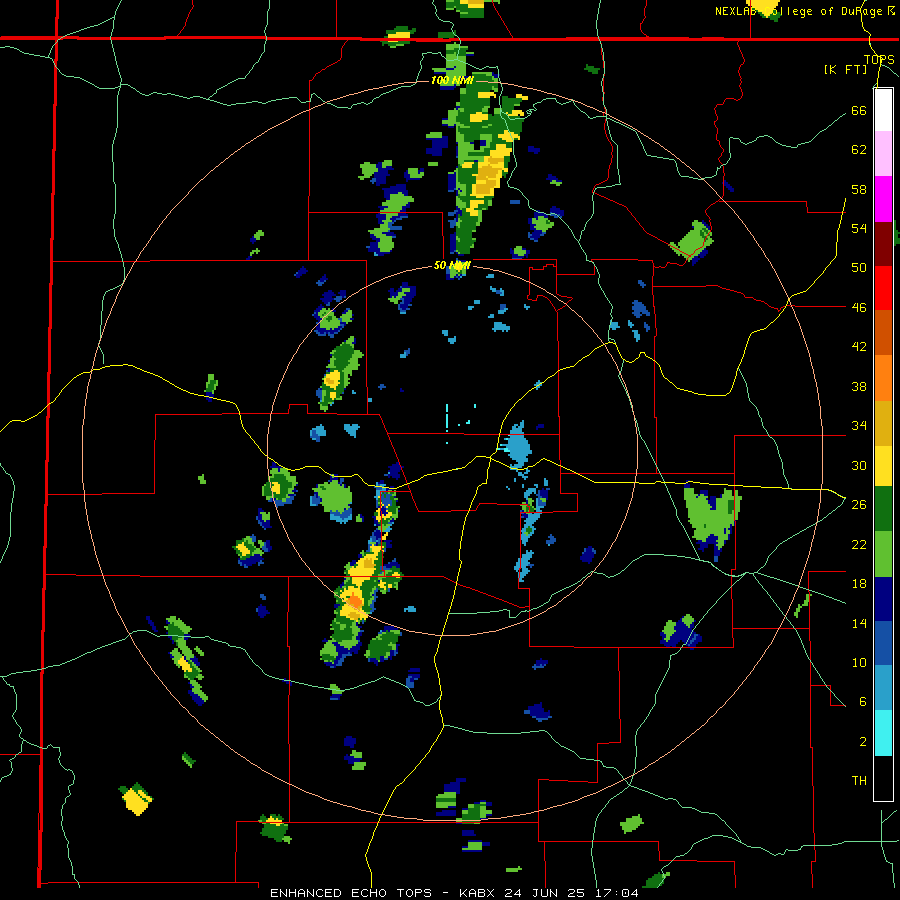Click the dark red maroon legend swatch
This screenshot has height=900, width=900.
click(883, 244)
